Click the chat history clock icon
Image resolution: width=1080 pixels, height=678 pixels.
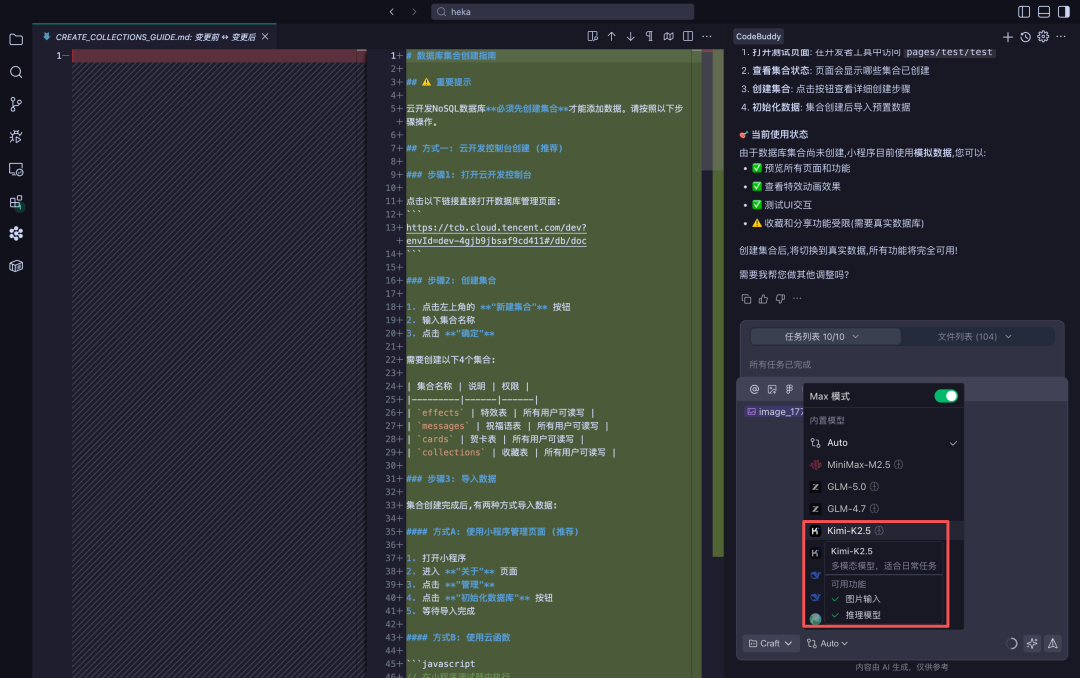point(1025,37)
